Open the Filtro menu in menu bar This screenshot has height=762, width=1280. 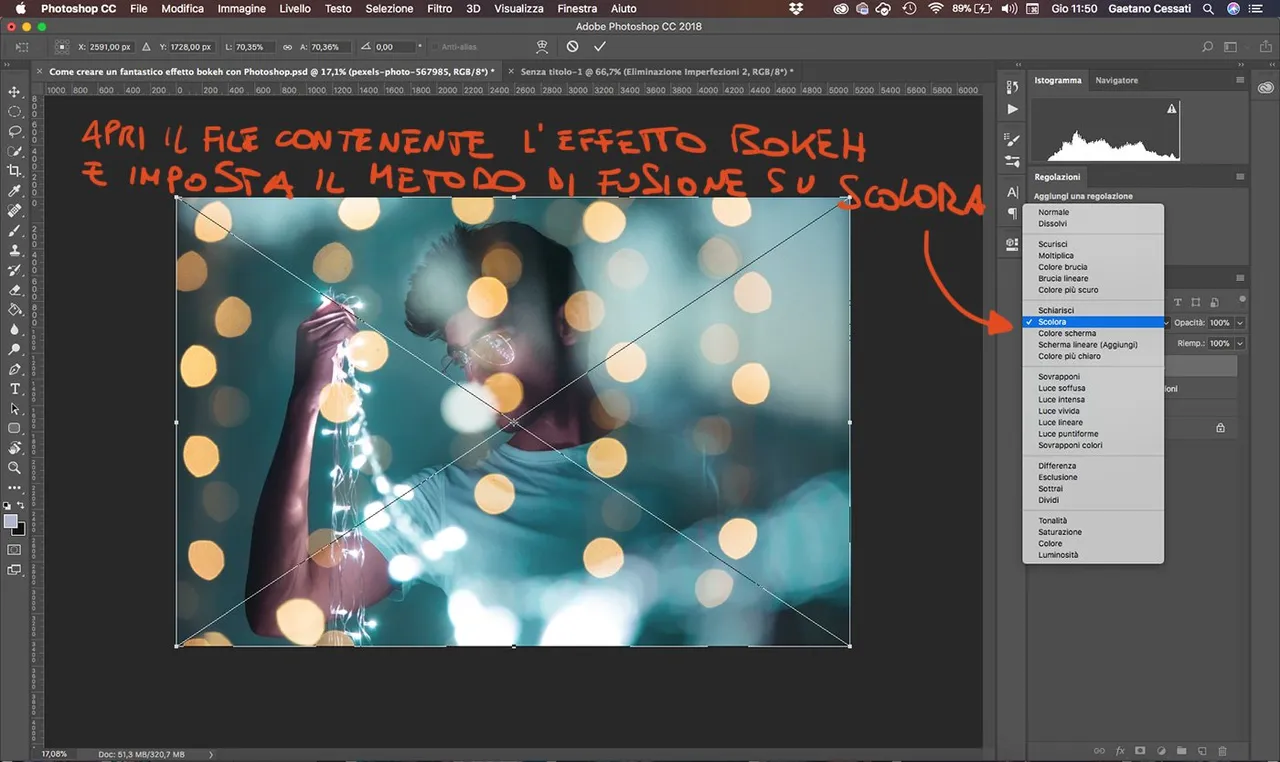(439, 8)
